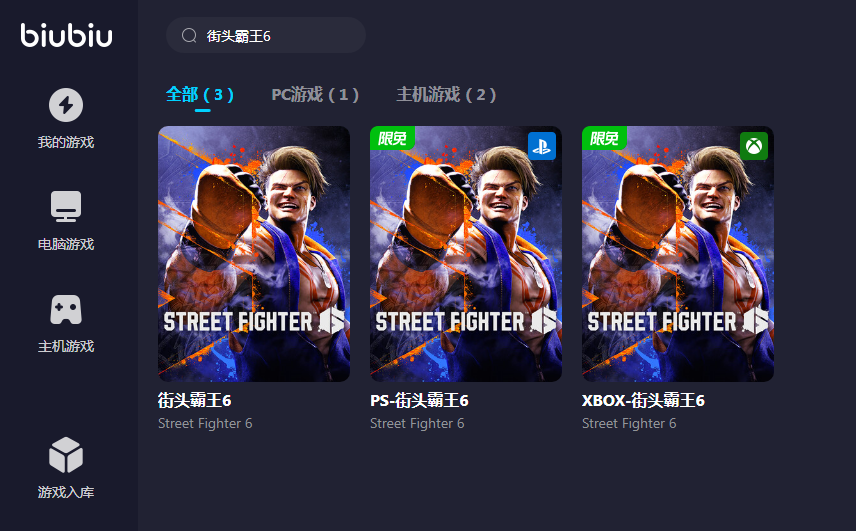Open 主机游戏 gamepad icon

pyautogui.click(x=66, y=309)
